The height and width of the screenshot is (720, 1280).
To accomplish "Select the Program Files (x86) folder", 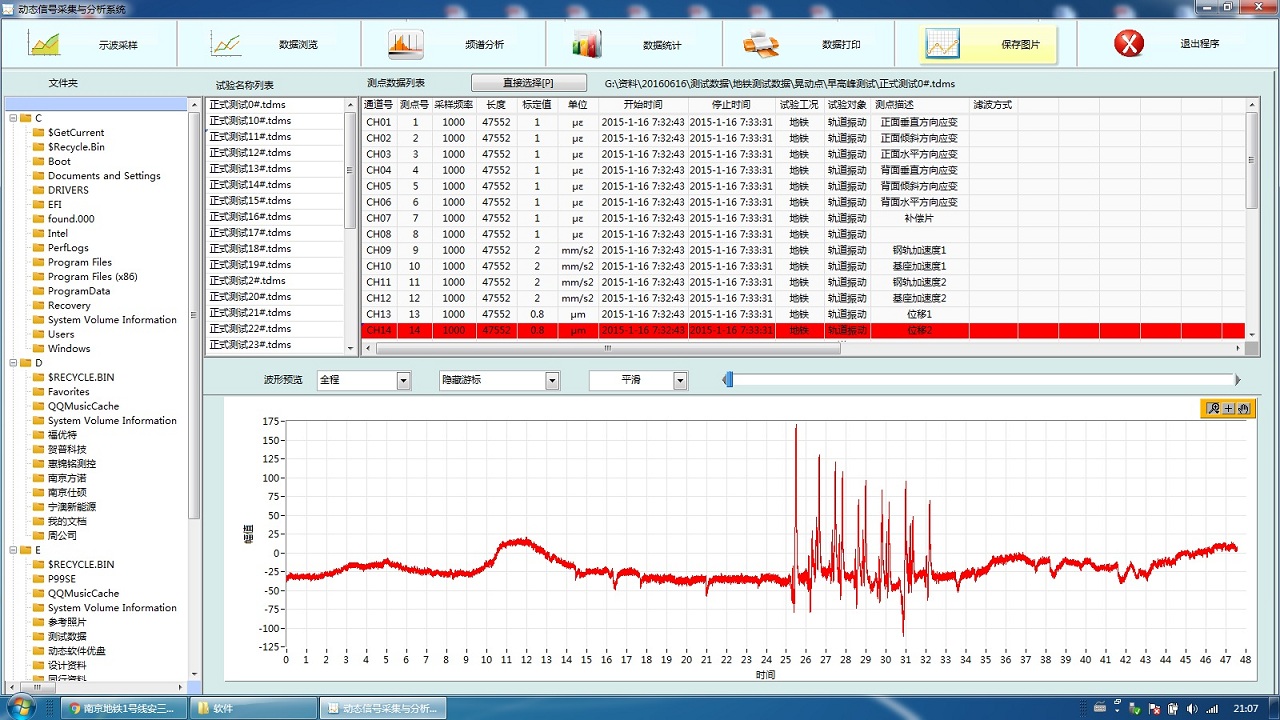I will (x=92, y=276).
